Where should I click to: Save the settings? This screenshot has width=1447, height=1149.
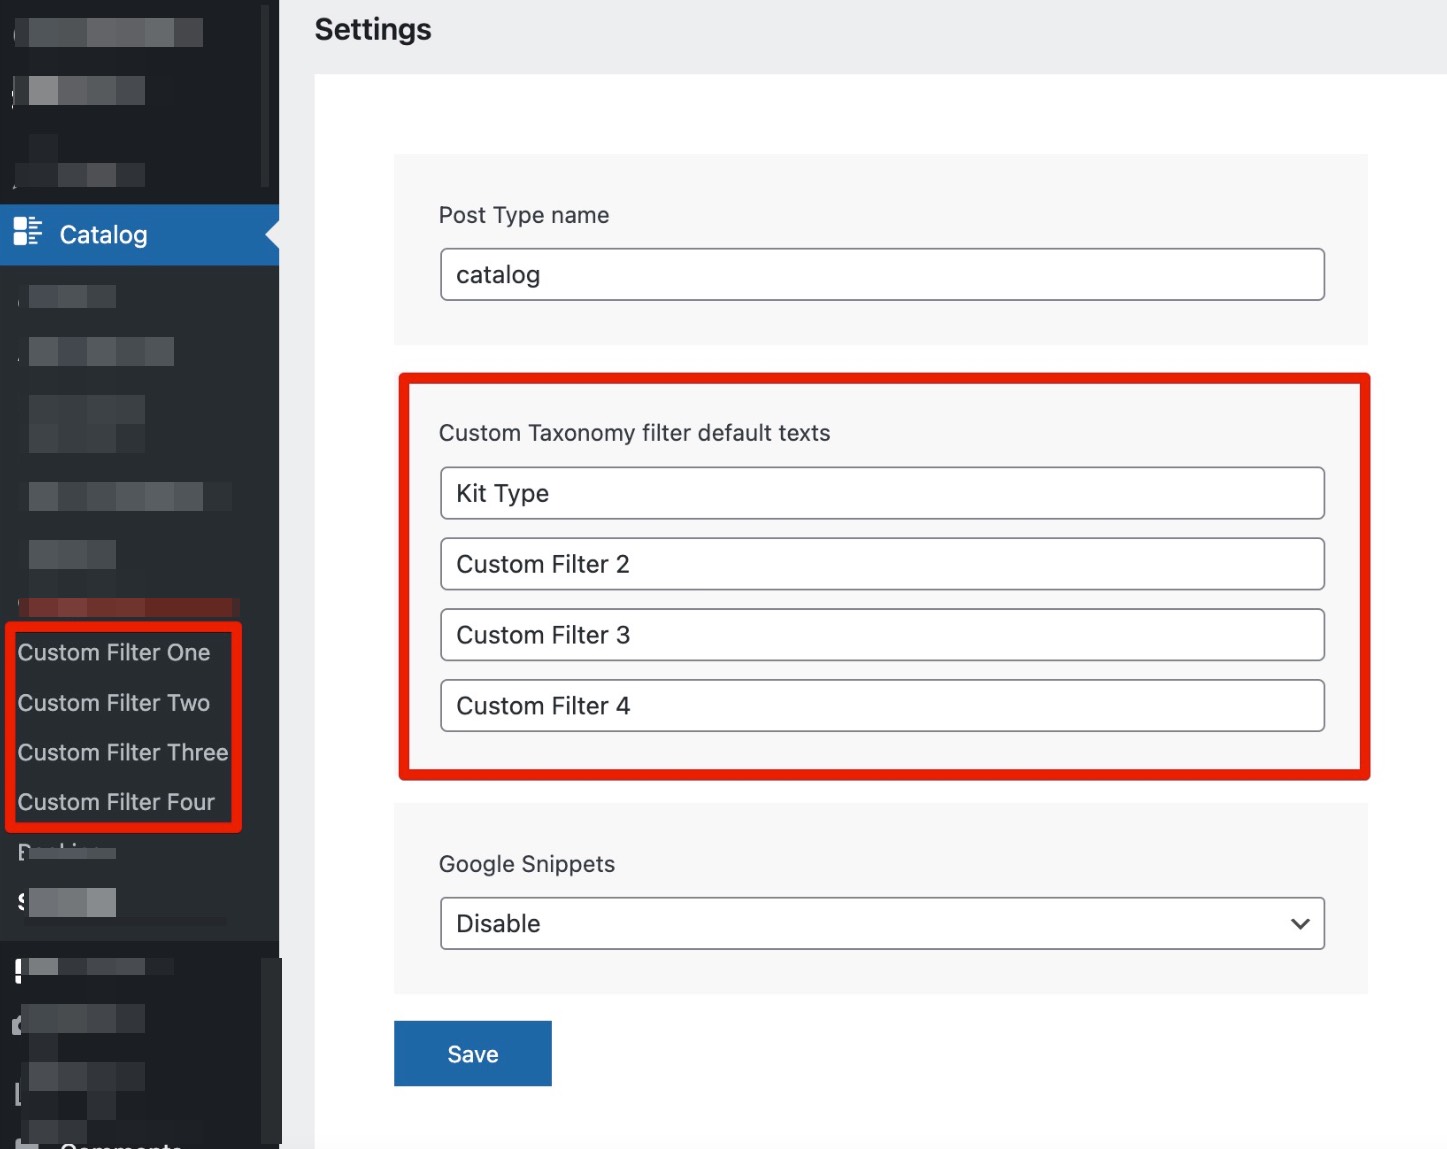[x=473, y=1054]
